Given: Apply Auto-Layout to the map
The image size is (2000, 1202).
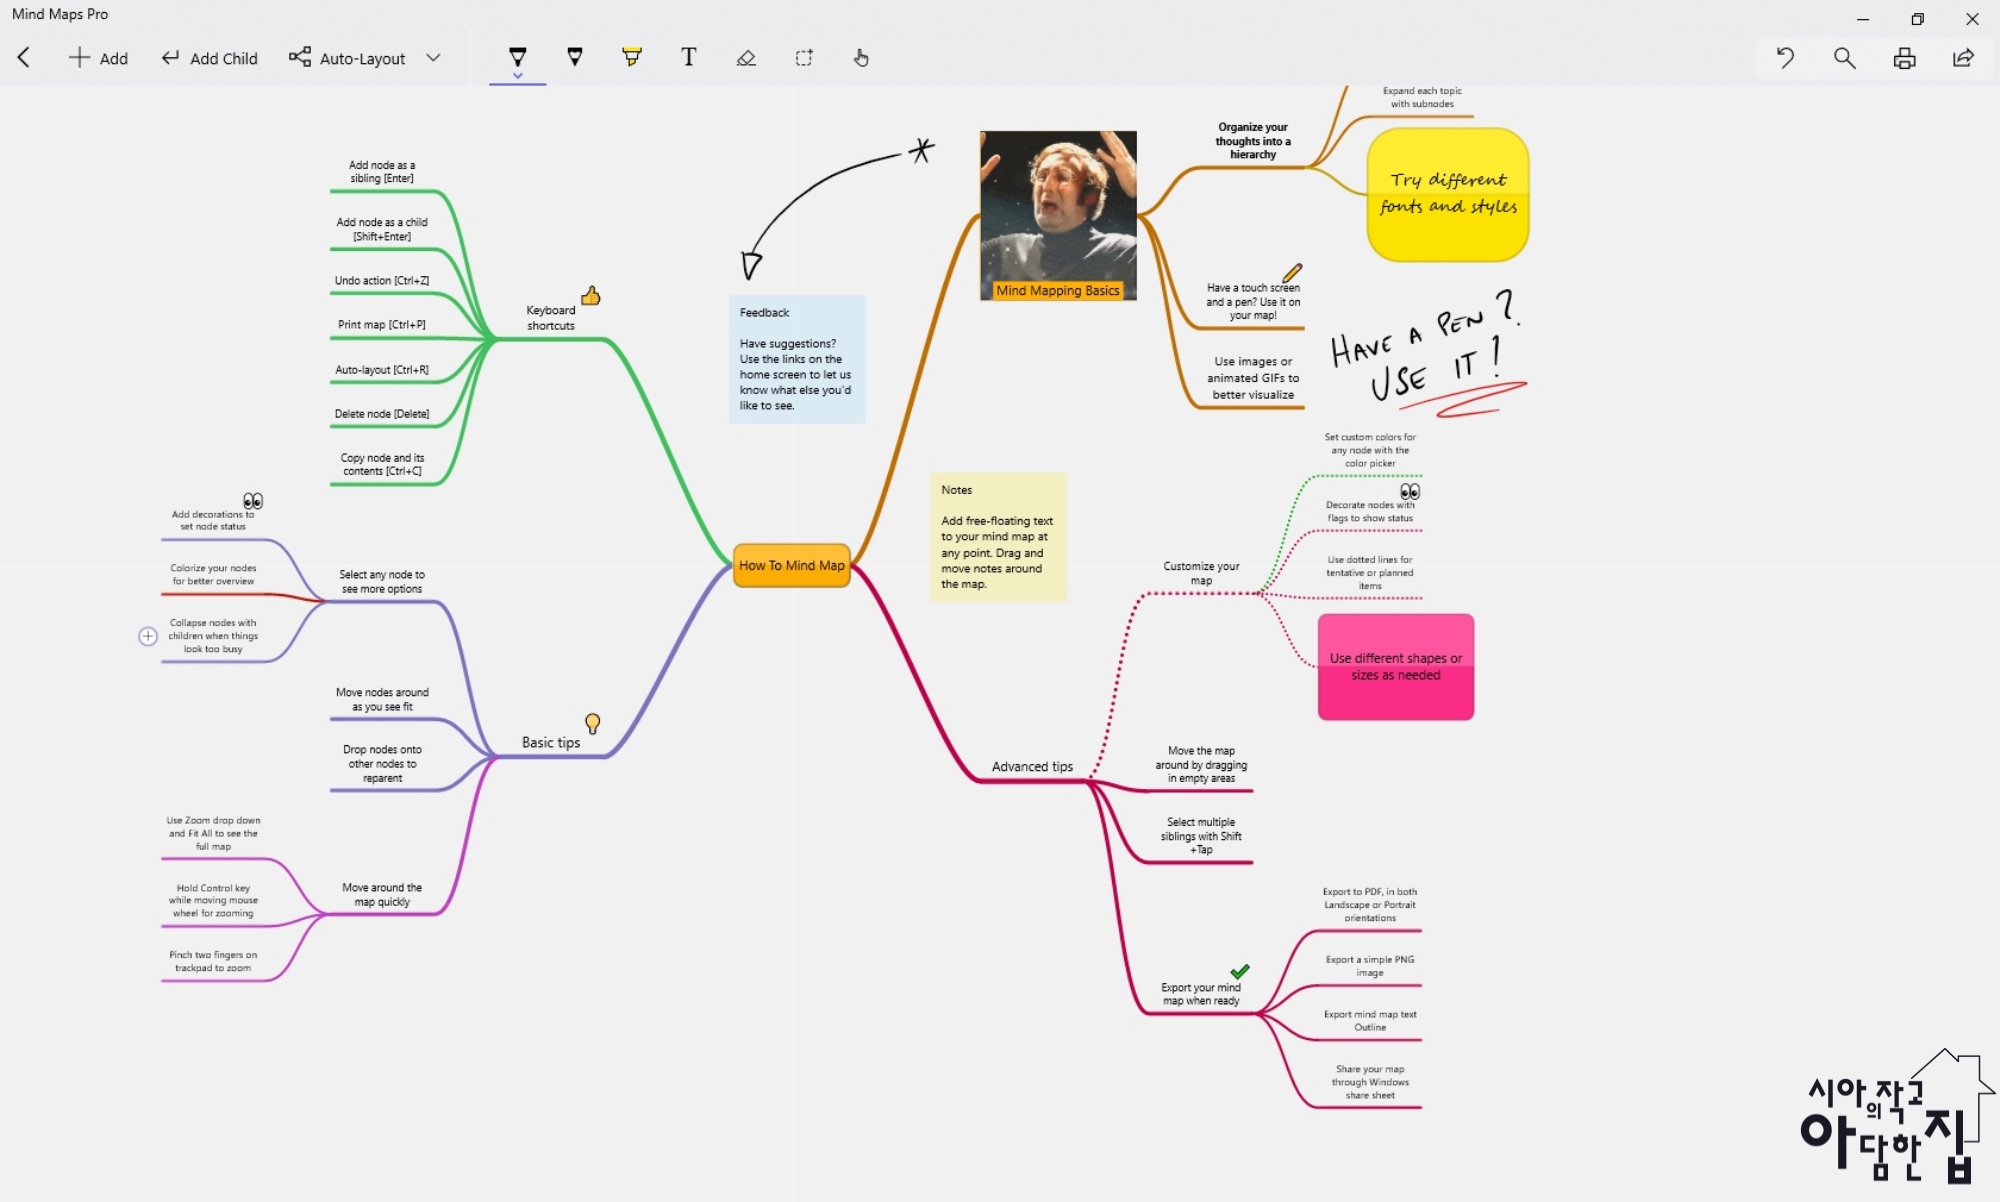Looking at the screenshot, I should point(348,58).
